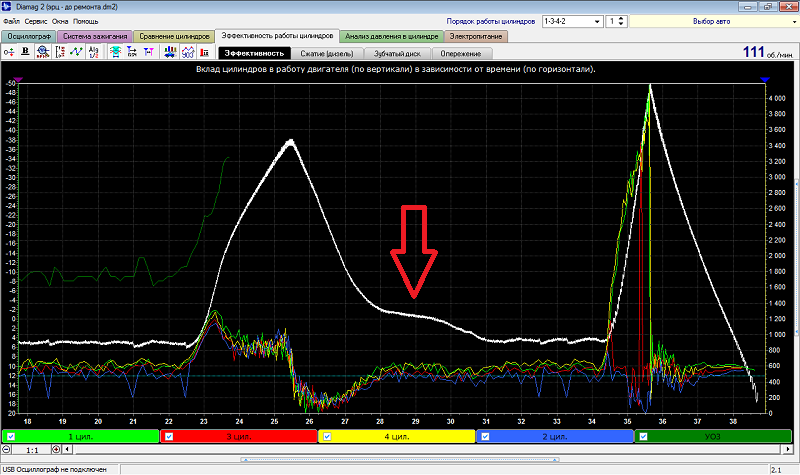Click the chart title Вклад цилиндров text

395,69
